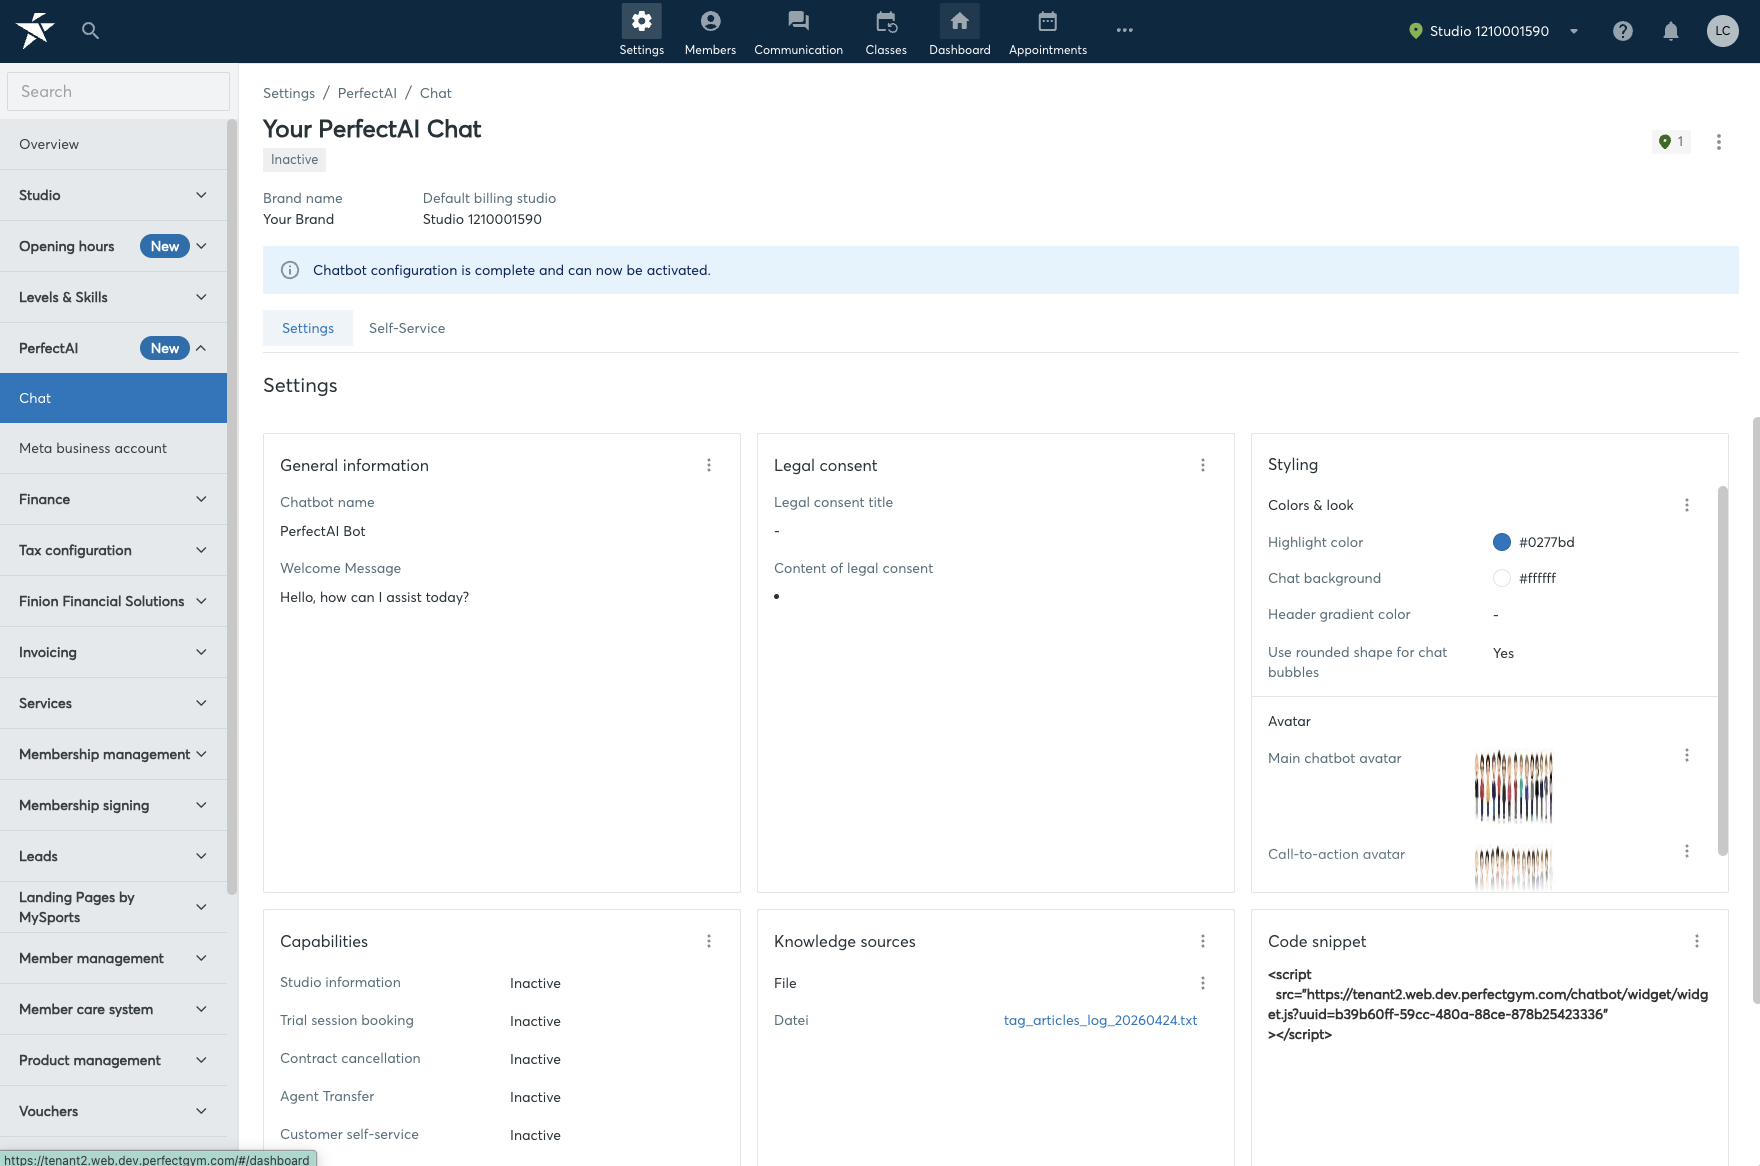Expand Product management sidebar item
Screen dimensions: 1760x1166
coord(113,1060)
